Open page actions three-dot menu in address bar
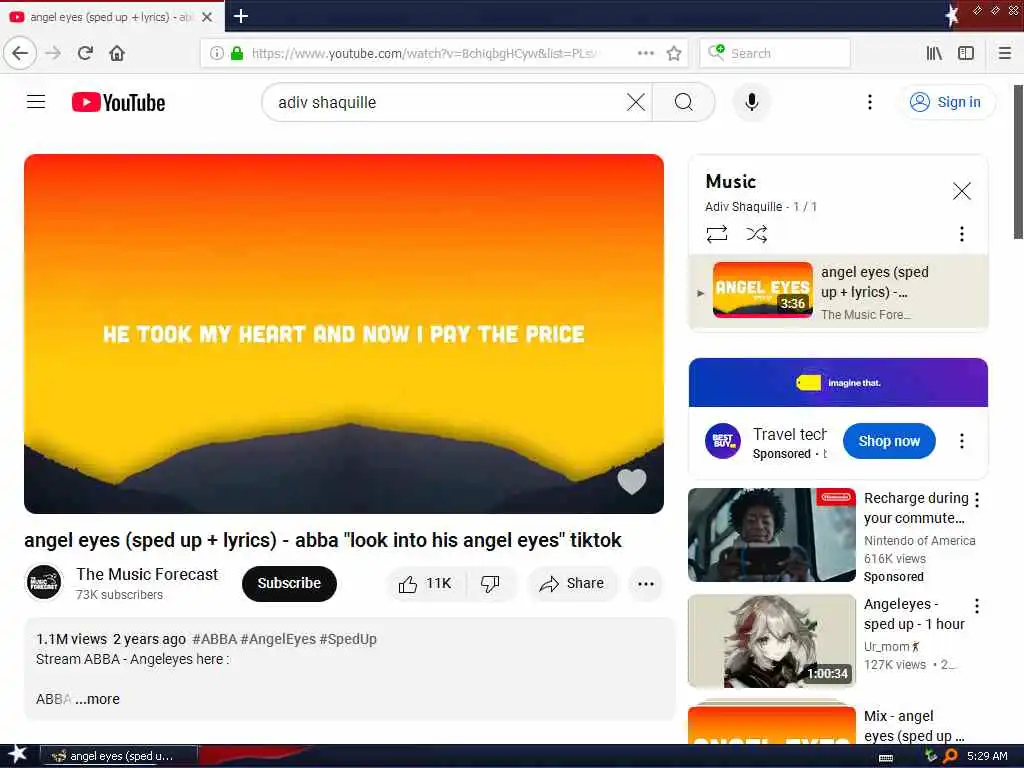Image resolution: width=1024 pixels, height=768 pixels. 645,53
